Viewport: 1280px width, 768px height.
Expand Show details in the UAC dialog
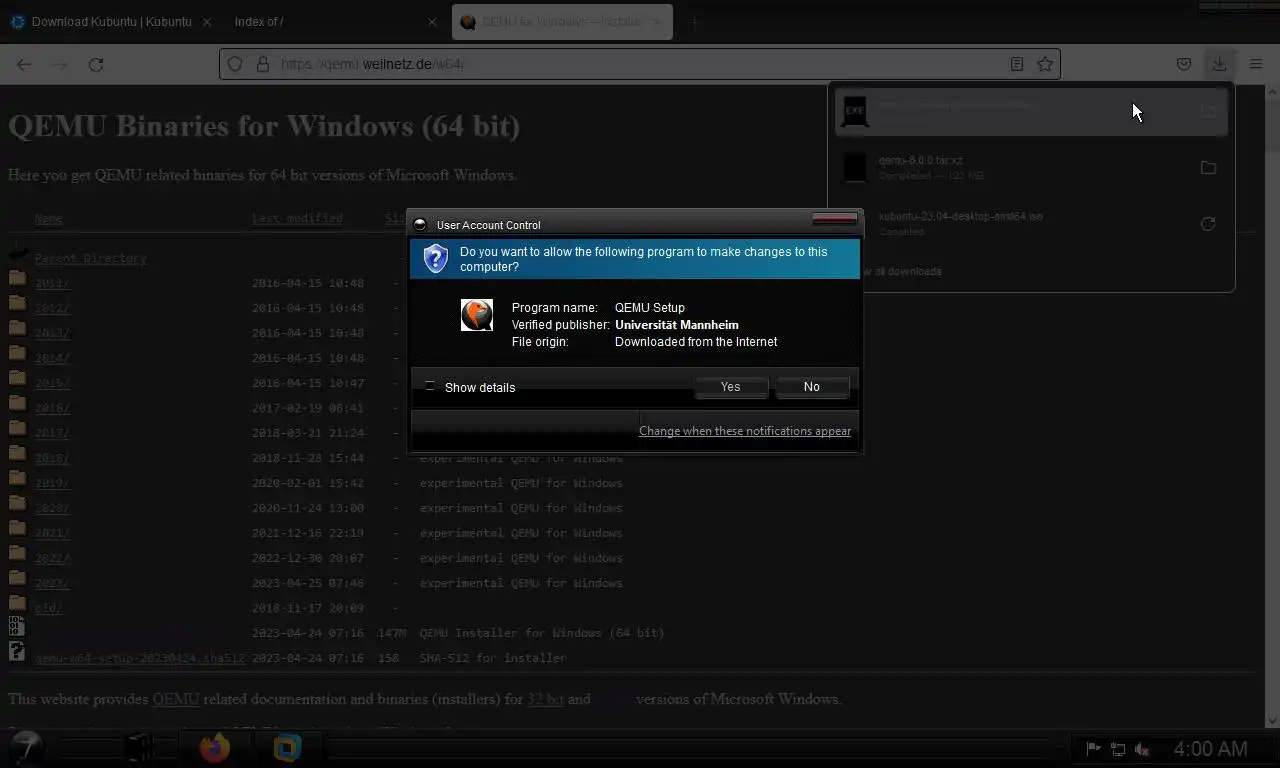pyautogui.click(x=470, y=387)
